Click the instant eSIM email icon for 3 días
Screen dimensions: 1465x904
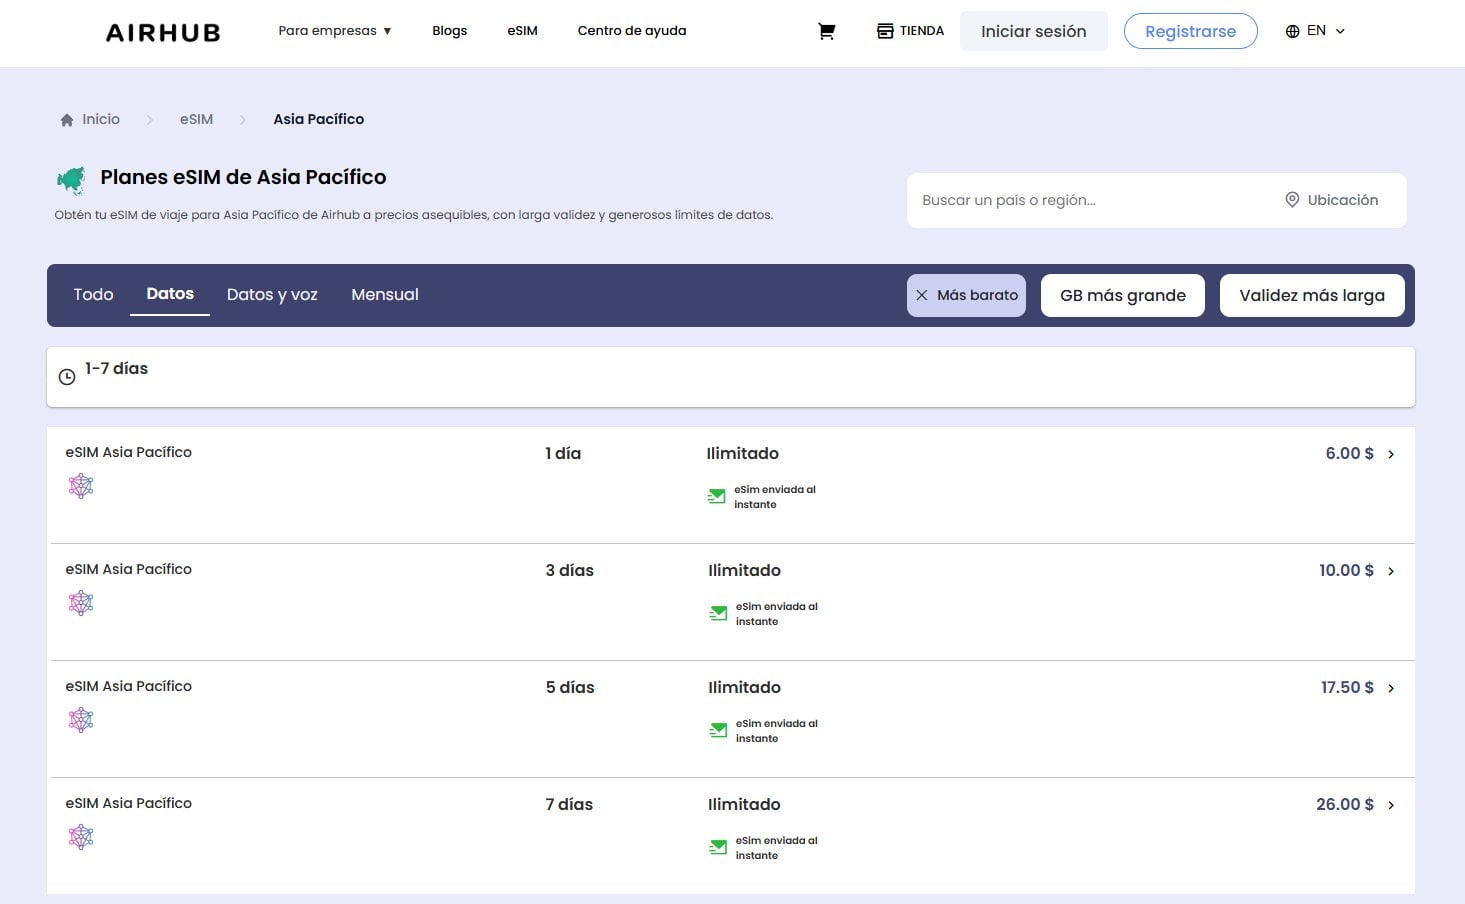tap(718, 613)
